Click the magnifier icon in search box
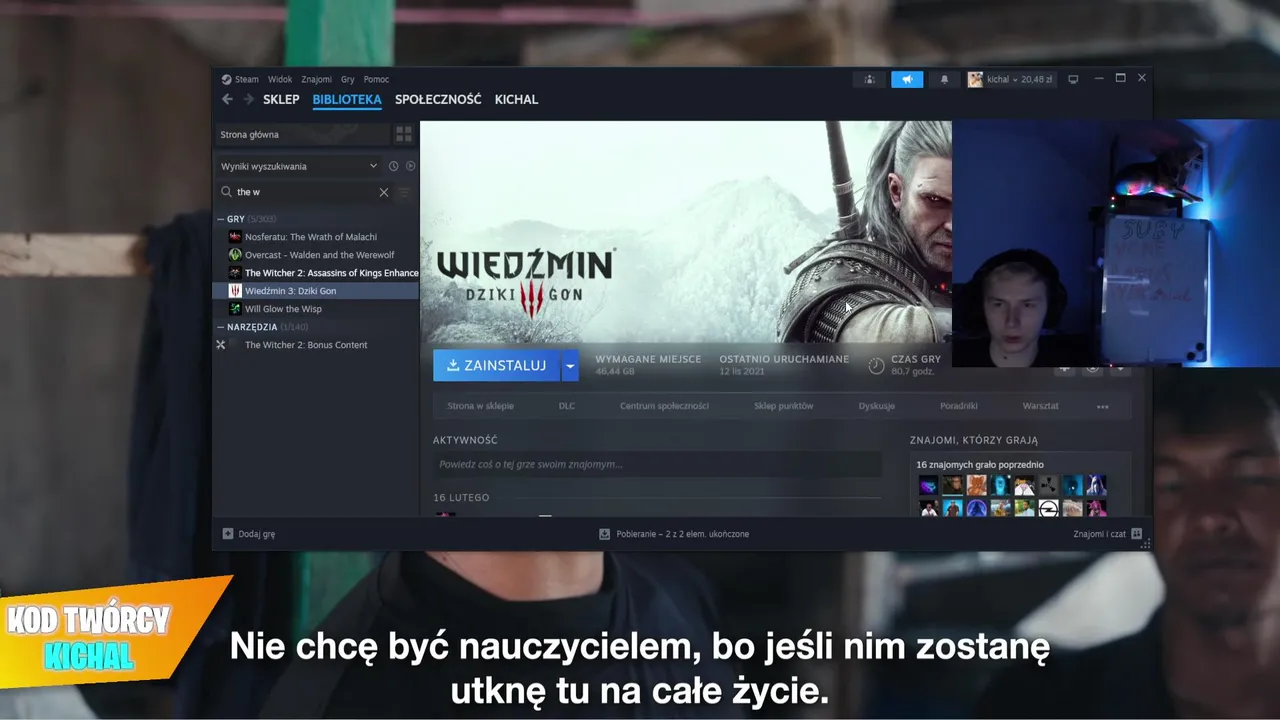Screen dimensions: 1280x720 [x=227, y=192]
